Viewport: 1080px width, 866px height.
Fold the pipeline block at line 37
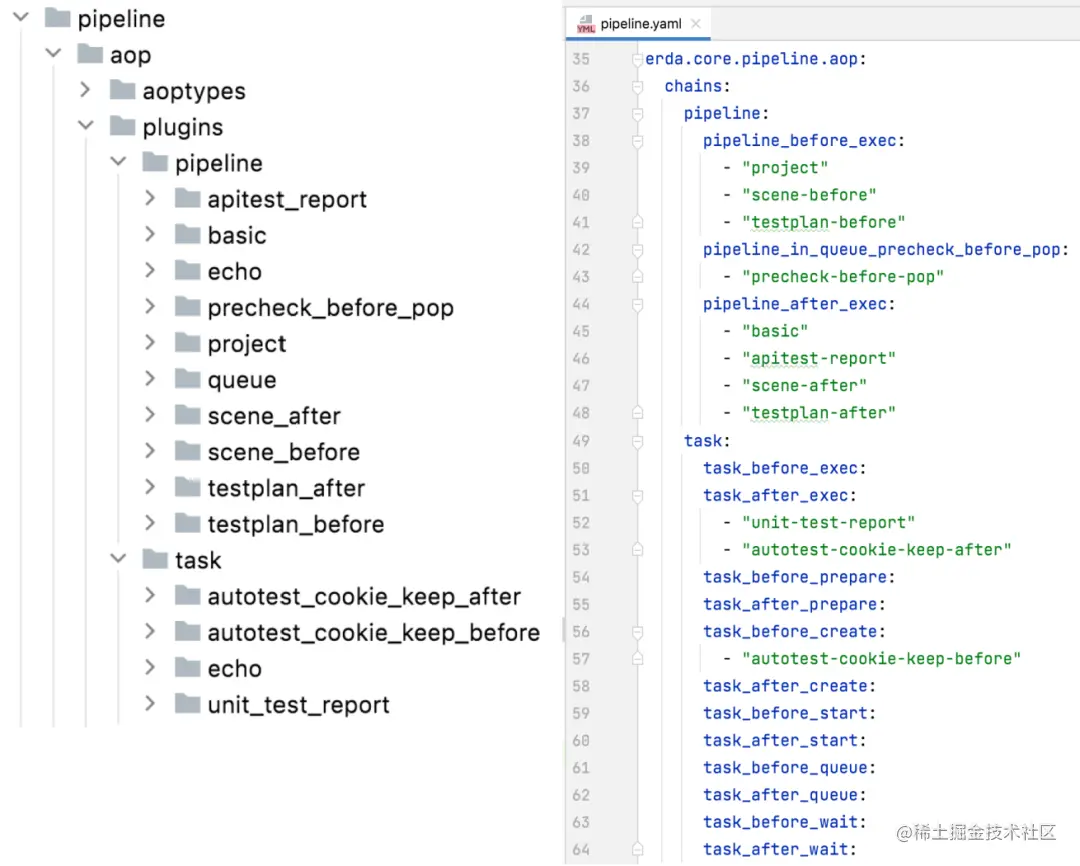(x=637, y=114)
